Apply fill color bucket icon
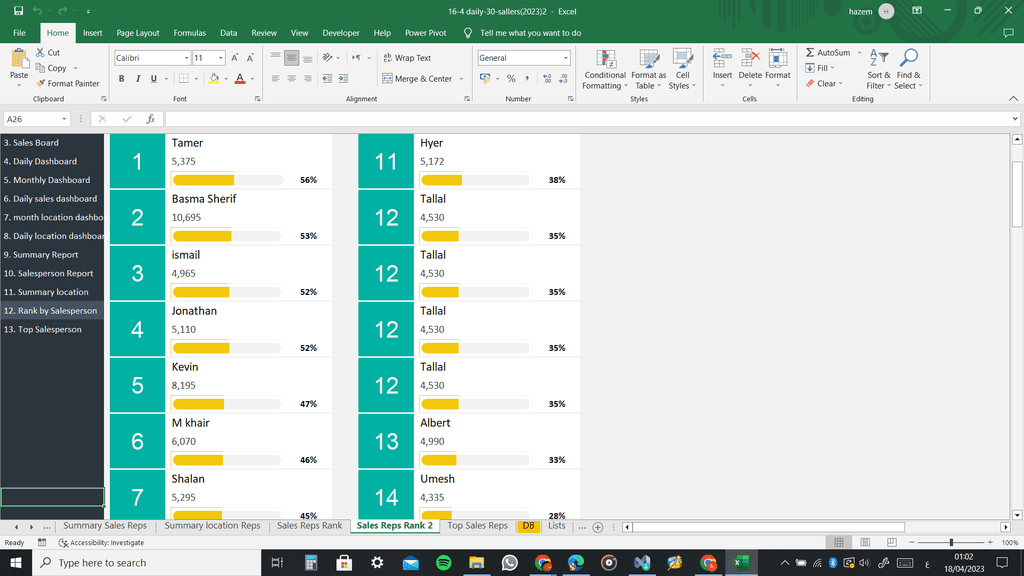The height and width of the screenshot is (576, 1024). 214,79
